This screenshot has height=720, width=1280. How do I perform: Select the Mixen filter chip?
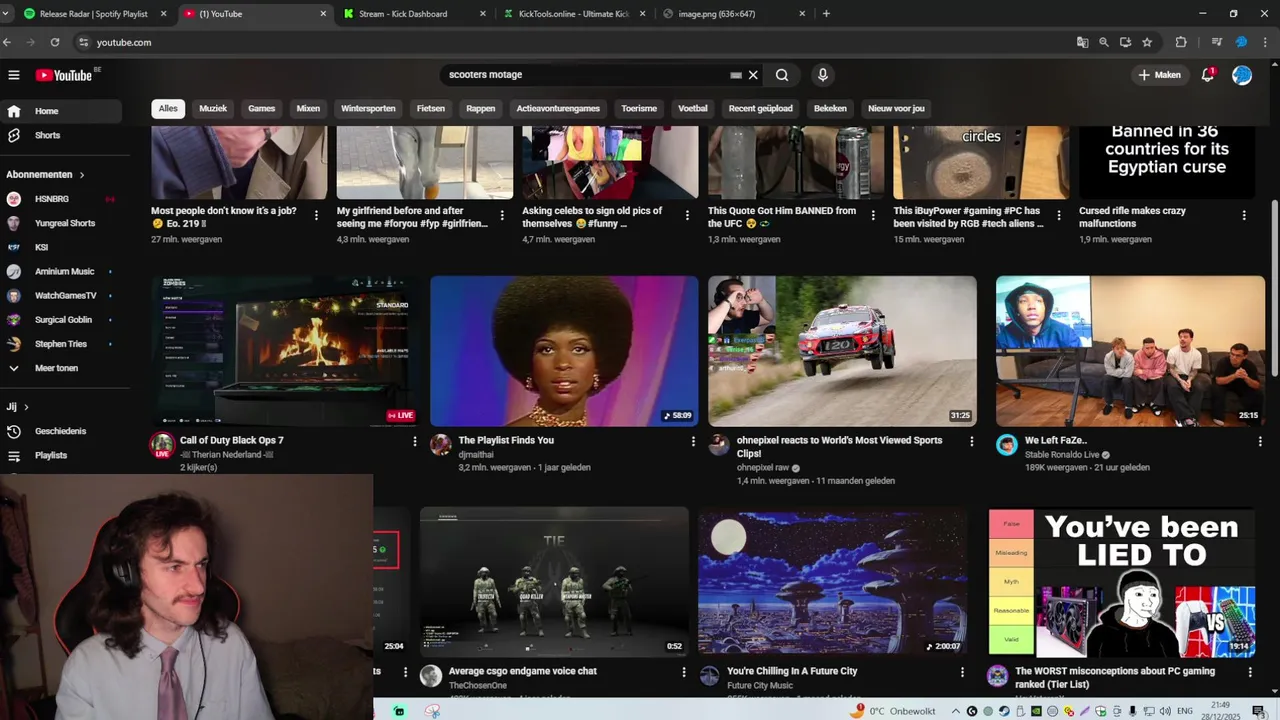click(x=308, y=108)
